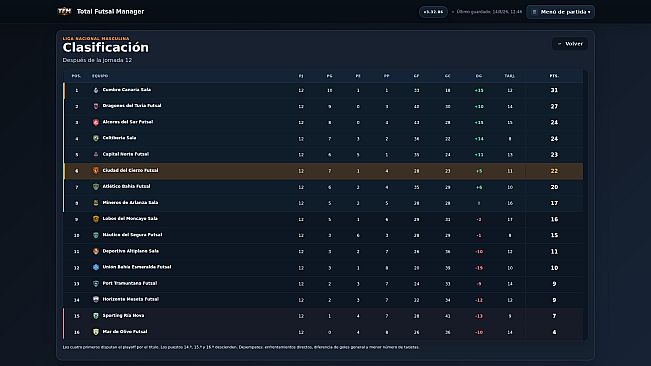
Task: Click the Lobos del Moncayo Sala crest
Action: (x=96, y=219)
